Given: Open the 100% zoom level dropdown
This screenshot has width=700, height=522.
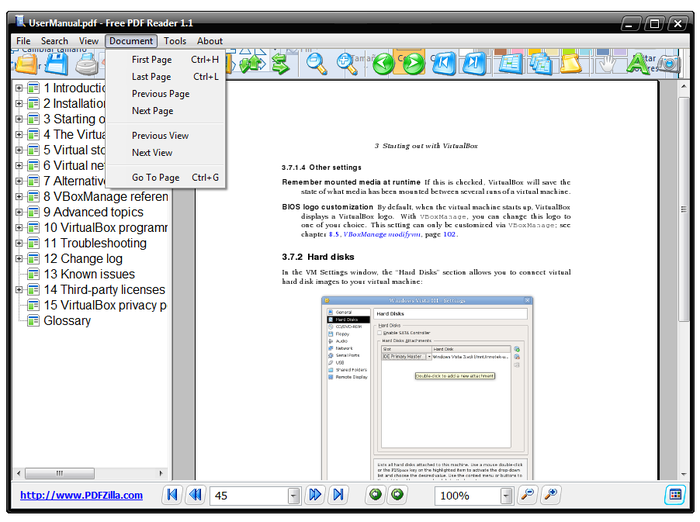Looking at the screenshot, I should 505,495.
